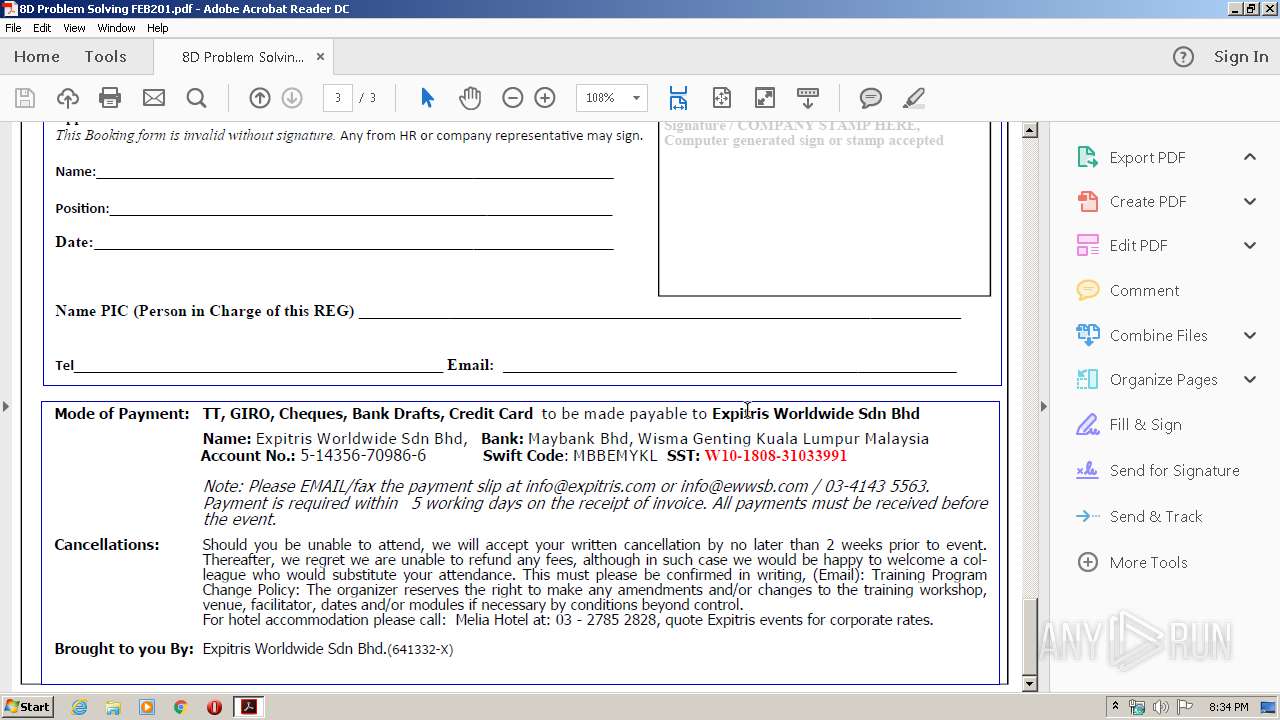Viewport: 1280px width, 720px height.
Task: Open the Help menu
Action: [158, 28]
